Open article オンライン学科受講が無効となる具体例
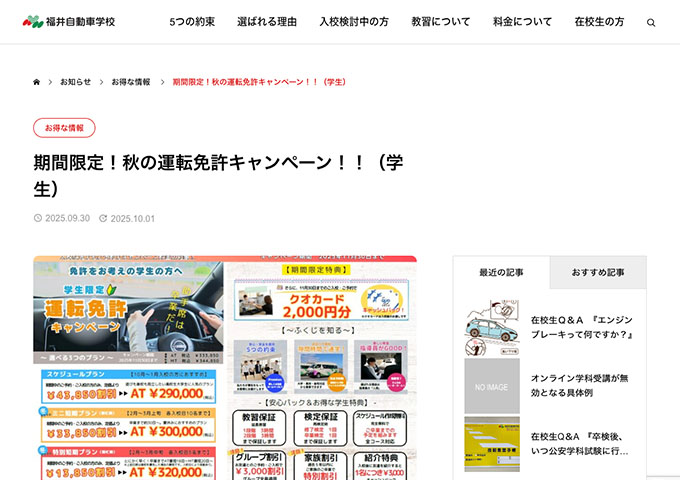 [582, 385]
